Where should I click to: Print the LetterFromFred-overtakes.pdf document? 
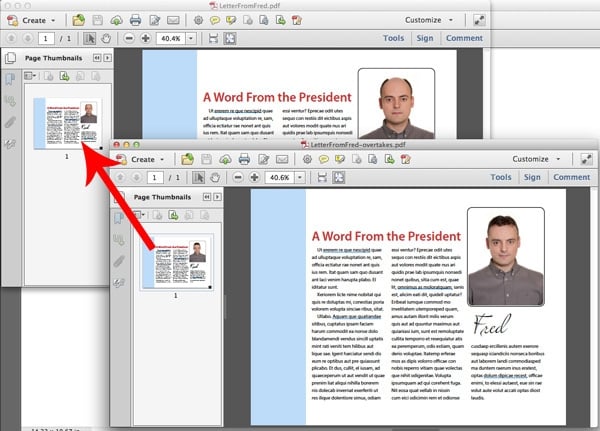pyautogui.click(x=242, y=159)
